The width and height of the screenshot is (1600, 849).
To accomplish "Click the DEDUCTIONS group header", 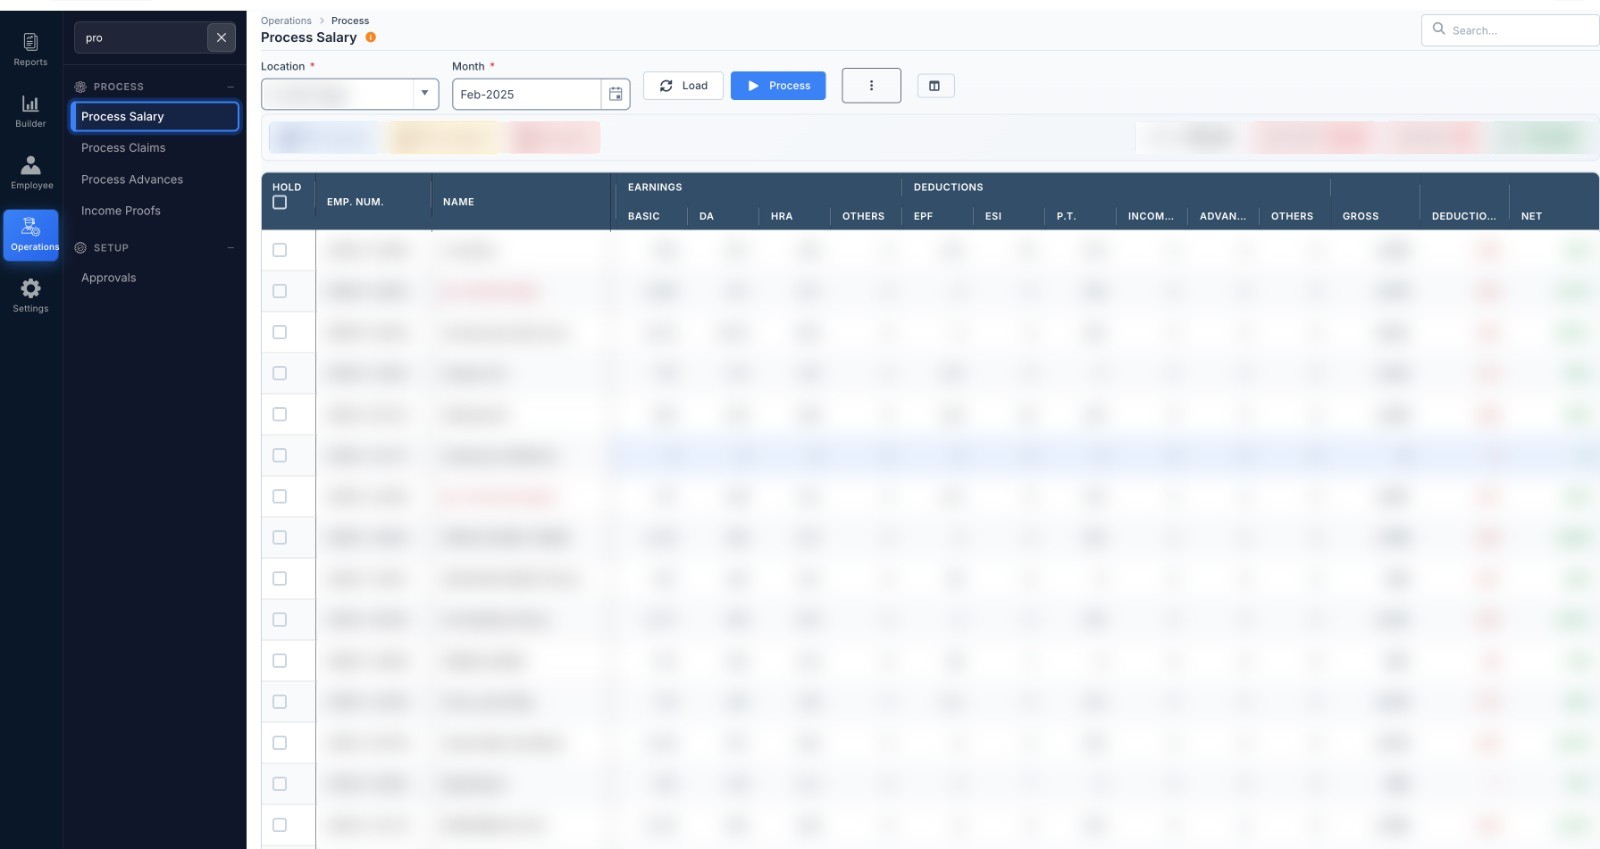I will [x=948, y=187].
